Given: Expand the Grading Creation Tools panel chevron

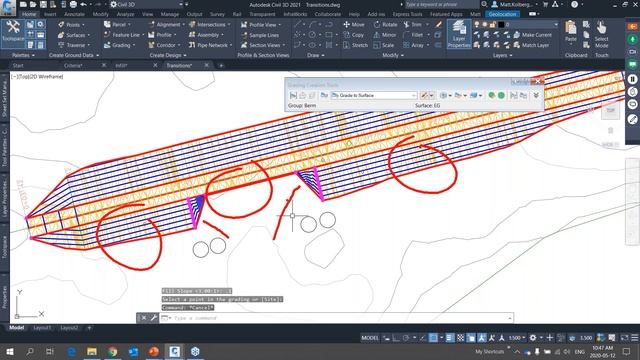Looking at the screenshot, I should (x=536, y=95).
